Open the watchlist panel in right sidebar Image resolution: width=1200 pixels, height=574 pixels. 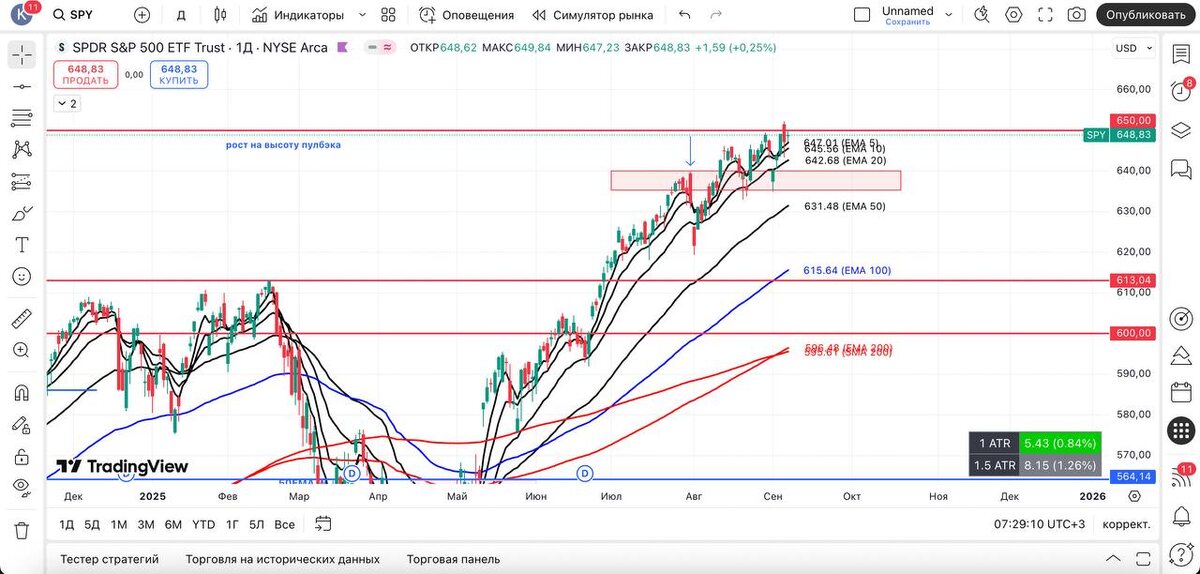(x=1182, y=55)
